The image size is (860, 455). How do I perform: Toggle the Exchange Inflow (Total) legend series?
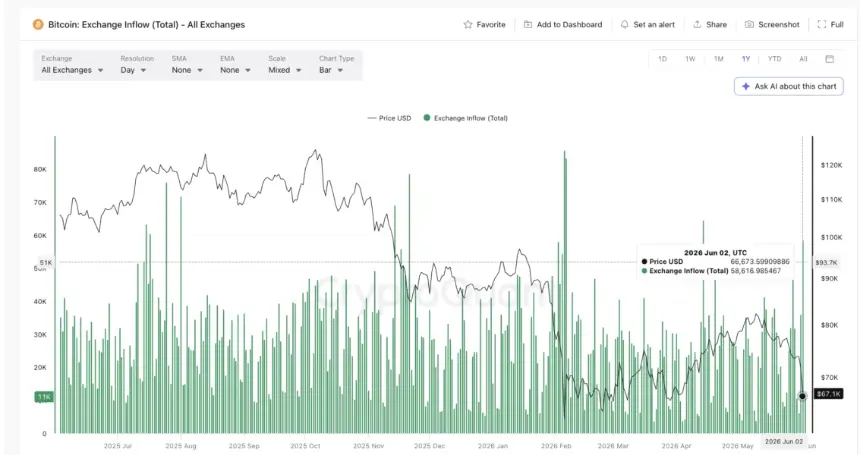466,118
